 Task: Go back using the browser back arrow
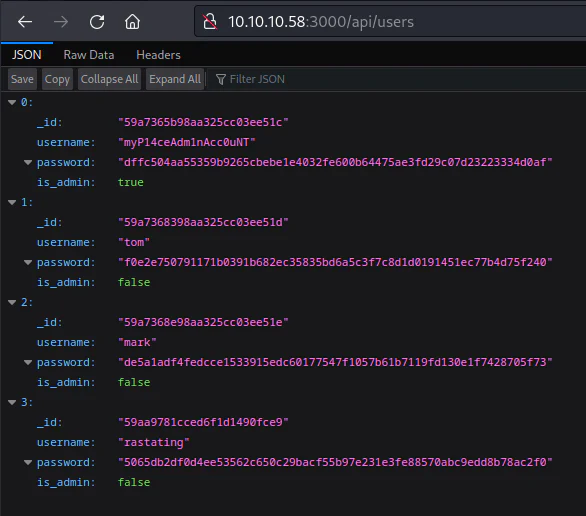25,22
